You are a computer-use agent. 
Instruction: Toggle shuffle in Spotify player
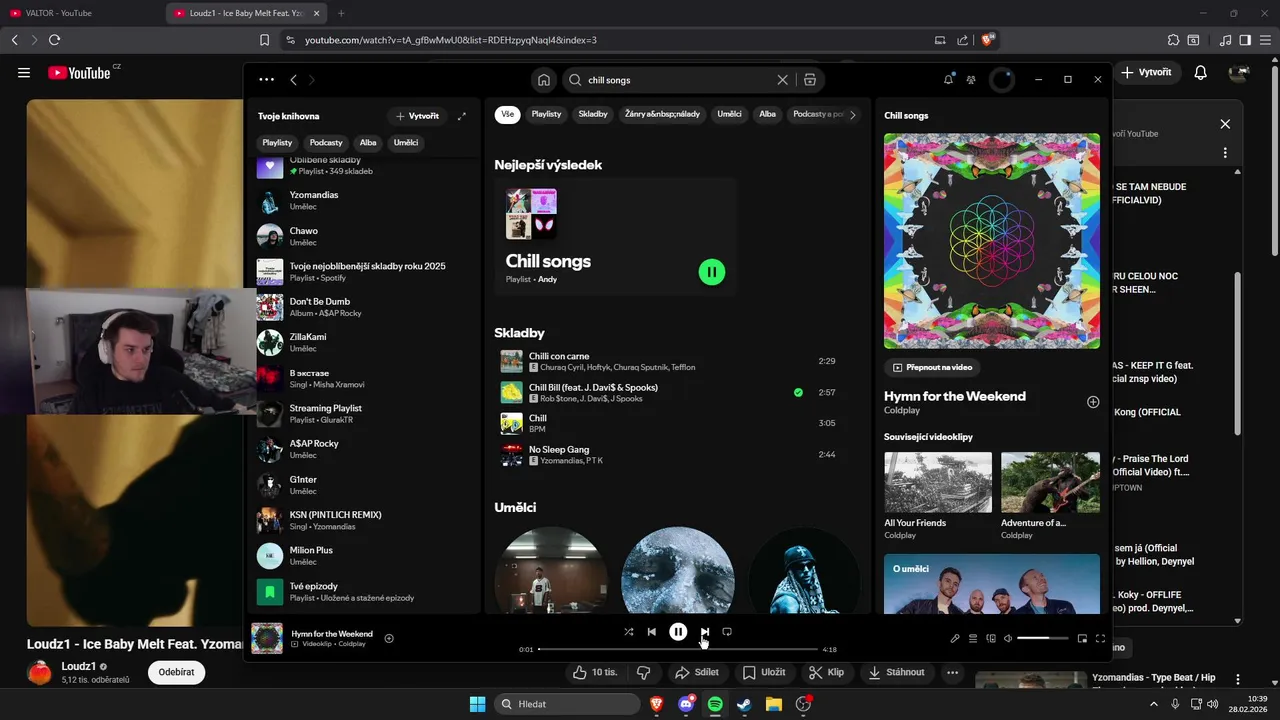(628, 632)
